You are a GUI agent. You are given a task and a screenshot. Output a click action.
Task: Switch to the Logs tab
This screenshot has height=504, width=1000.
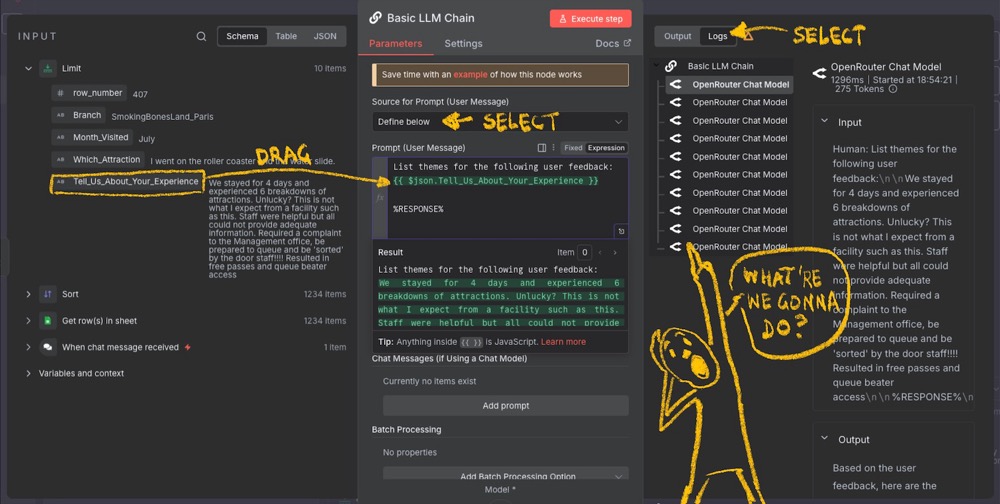[717, 36]
